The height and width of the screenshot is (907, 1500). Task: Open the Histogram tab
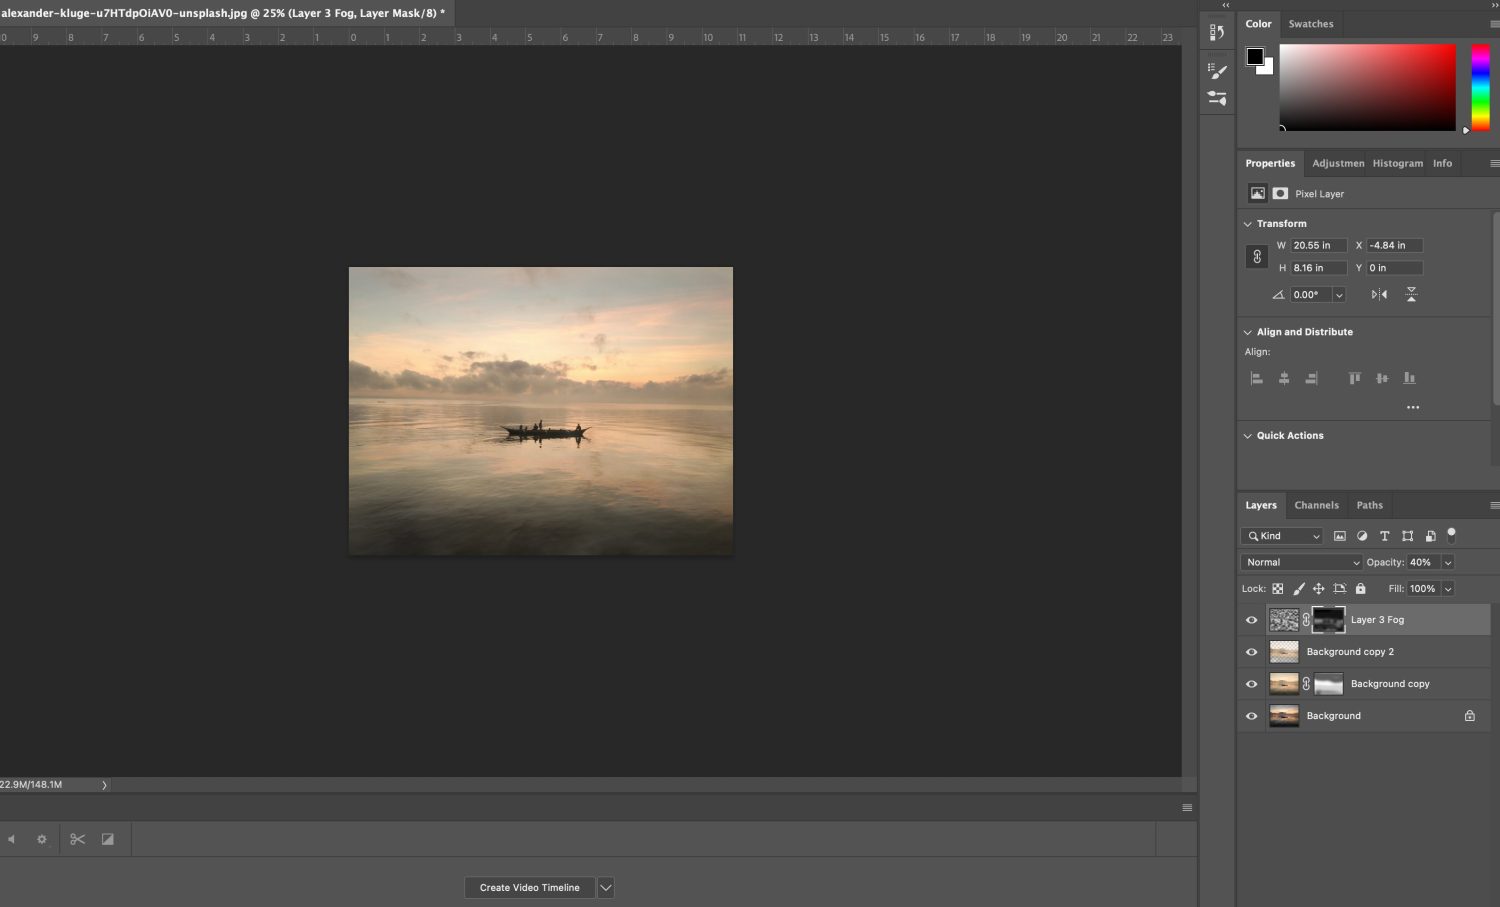coord(1397,163)
